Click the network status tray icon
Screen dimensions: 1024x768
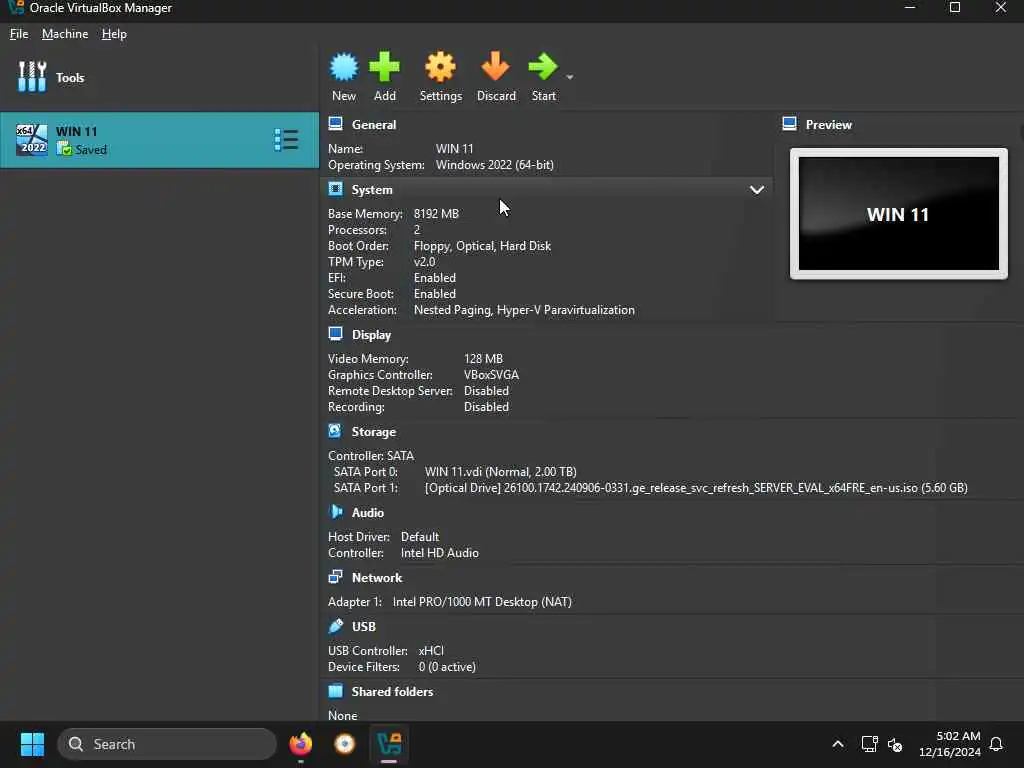[x=869, y=744]
